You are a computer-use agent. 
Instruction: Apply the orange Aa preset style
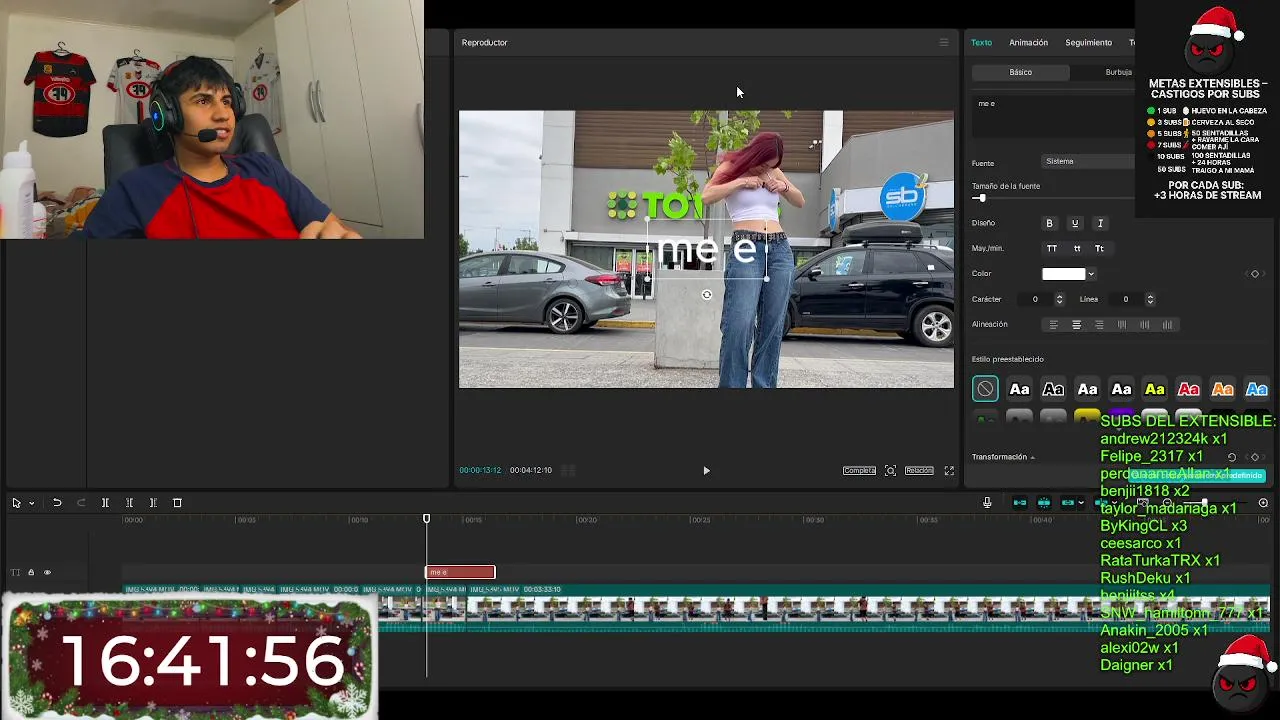pyautogui.click(x=1223, y=389)
